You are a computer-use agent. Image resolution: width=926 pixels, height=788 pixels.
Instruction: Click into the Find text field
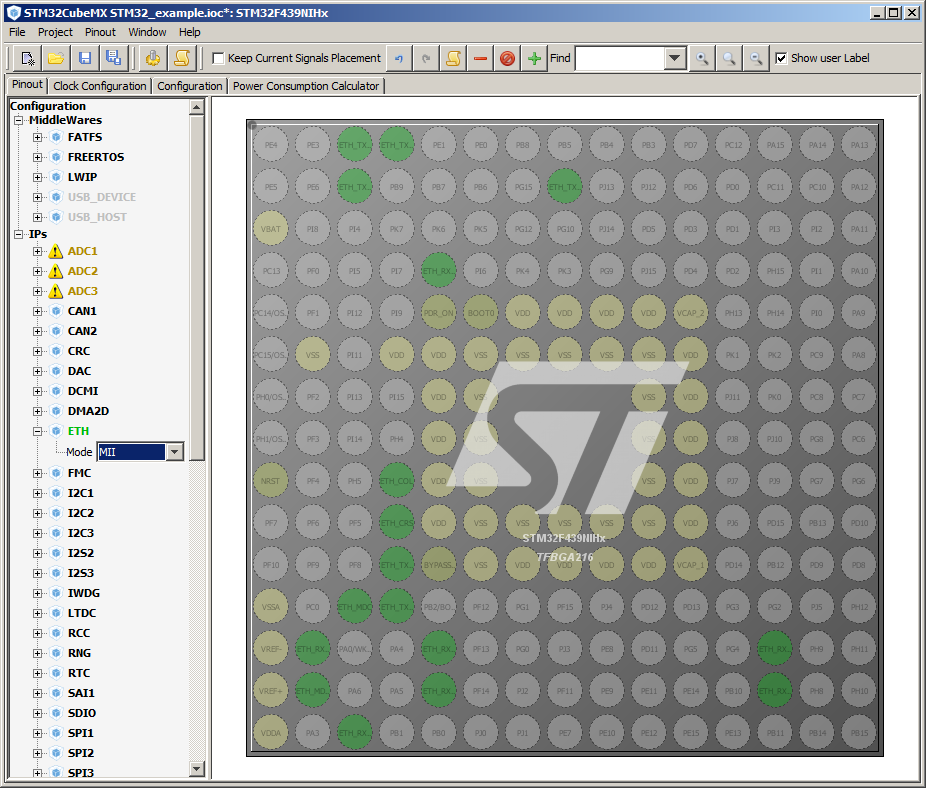click(x=620, y=58)
